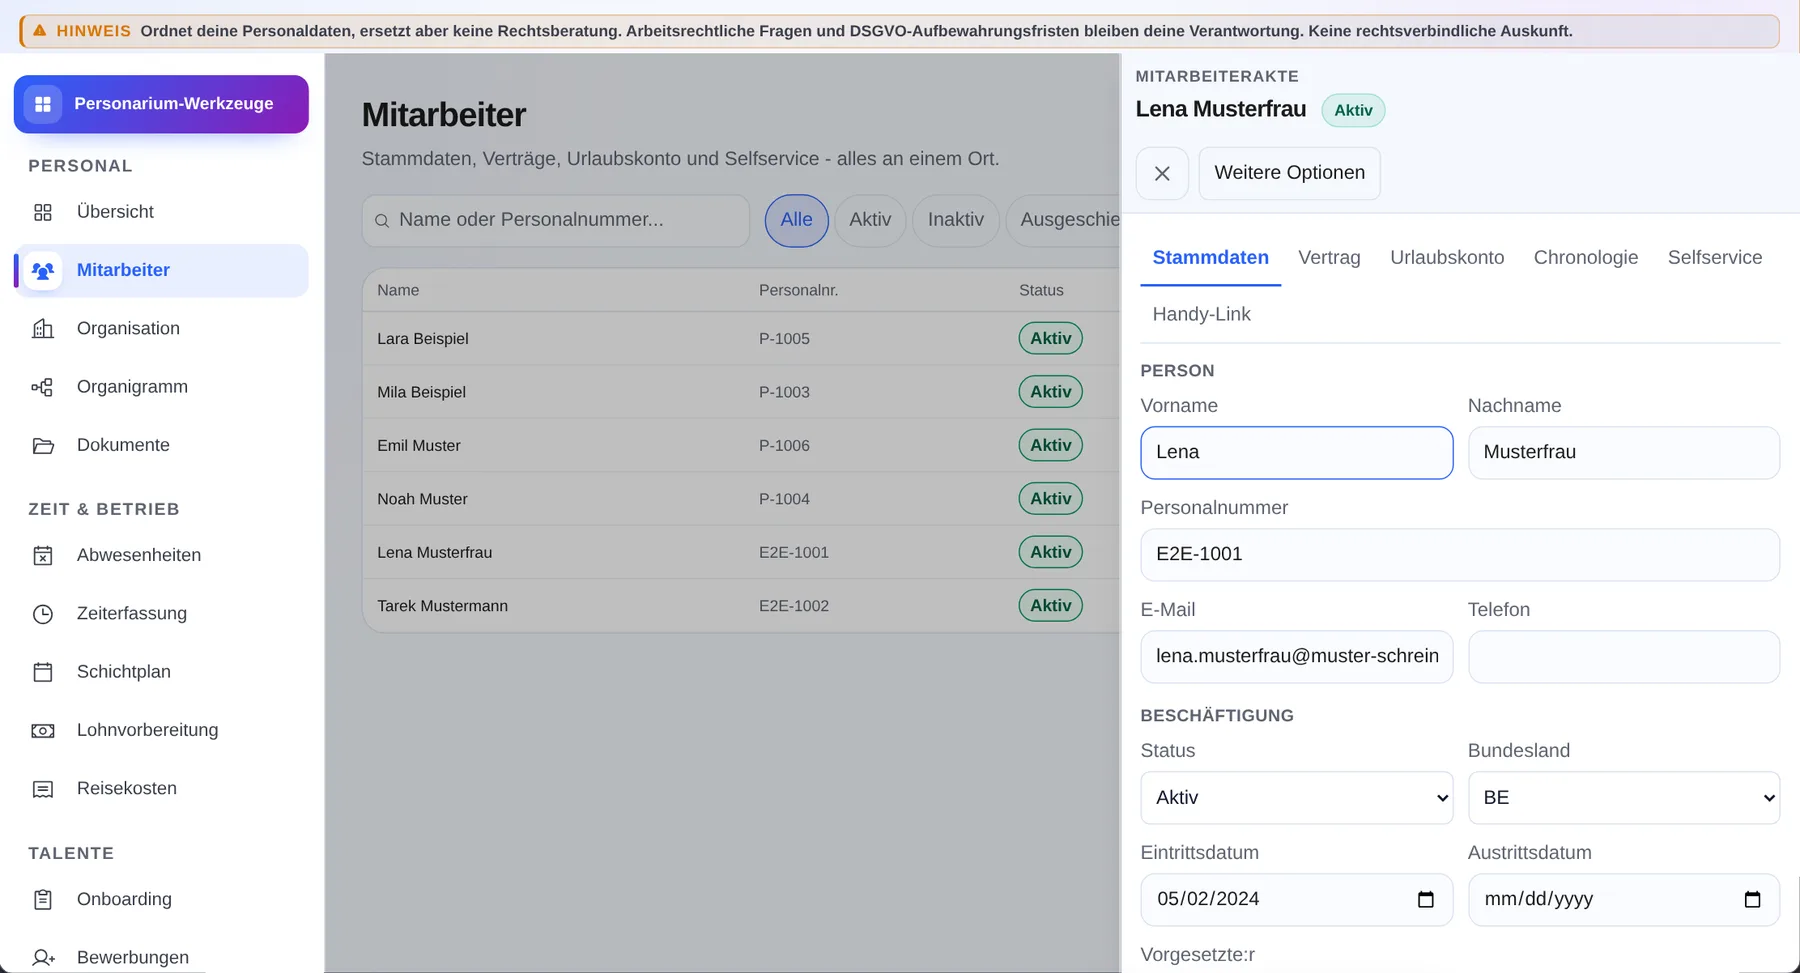Screen dimensions: 1800x973
Task: Click the Onboarding clipboard icon
Action: click(43, 899)
